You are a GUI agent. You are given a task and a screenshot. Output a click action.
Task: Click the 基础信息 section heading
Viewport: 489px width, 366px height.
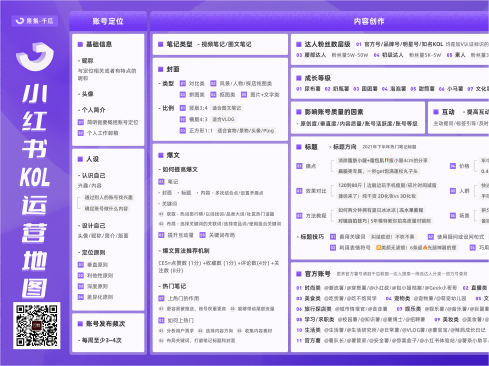(99, 44)
